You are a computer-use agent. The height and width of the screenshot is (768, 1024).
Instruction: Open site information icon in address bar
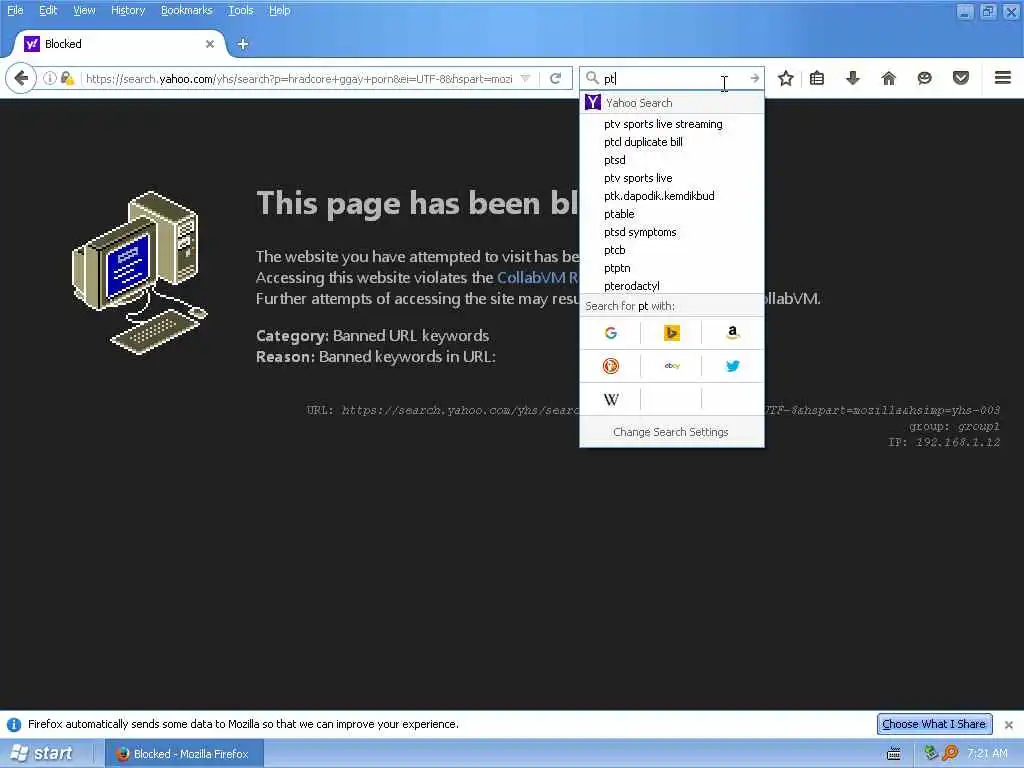coord(50,78)
